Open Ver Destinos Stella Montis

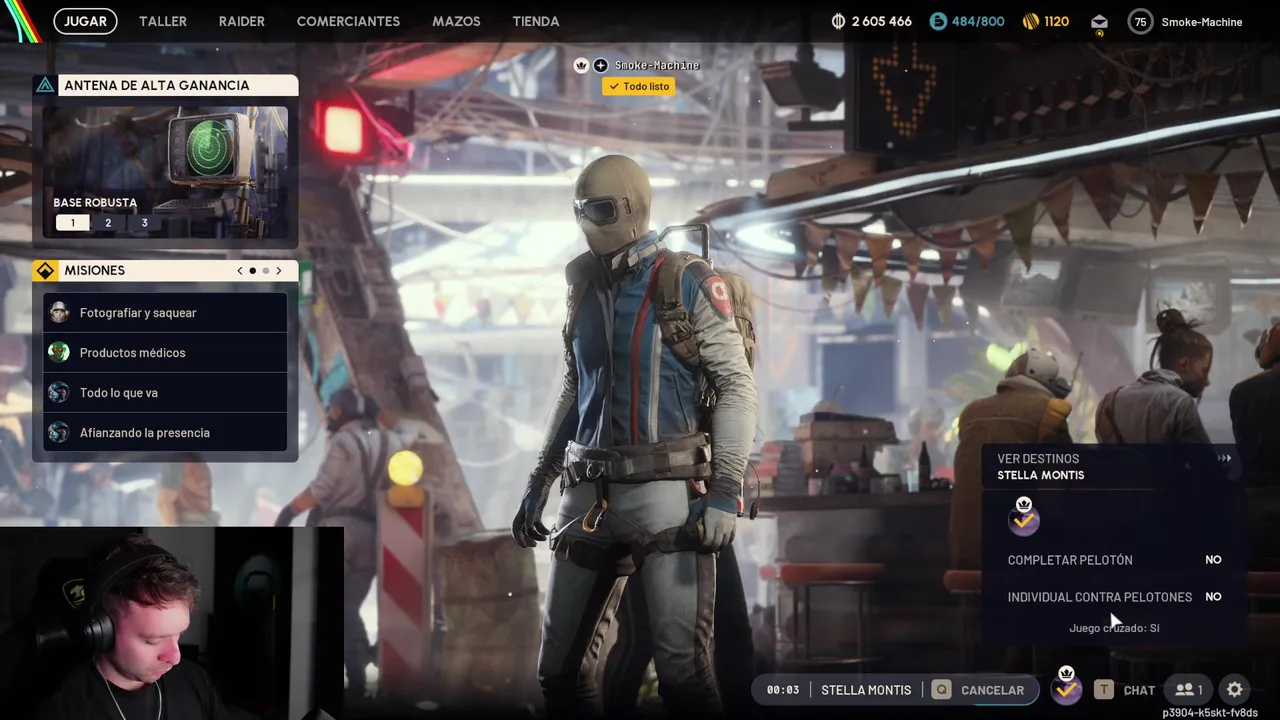point(1114,466)
